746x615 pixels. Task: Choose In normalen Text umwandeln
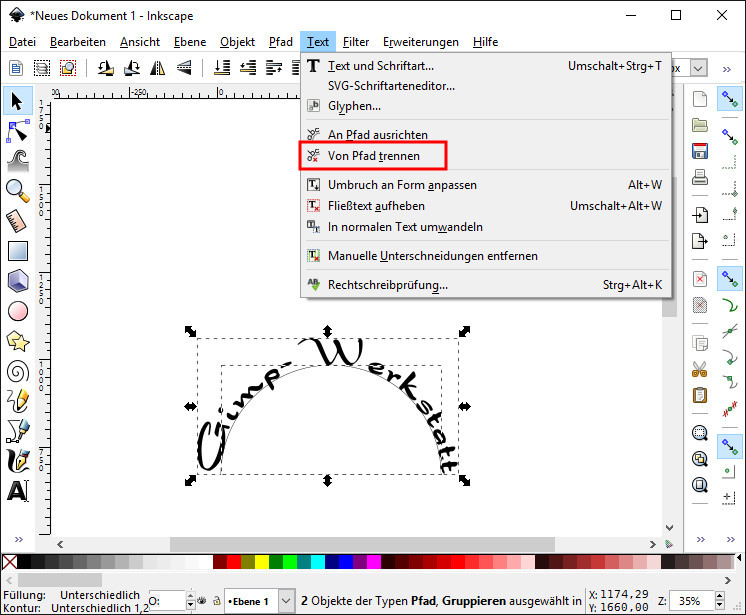[485, 227]
